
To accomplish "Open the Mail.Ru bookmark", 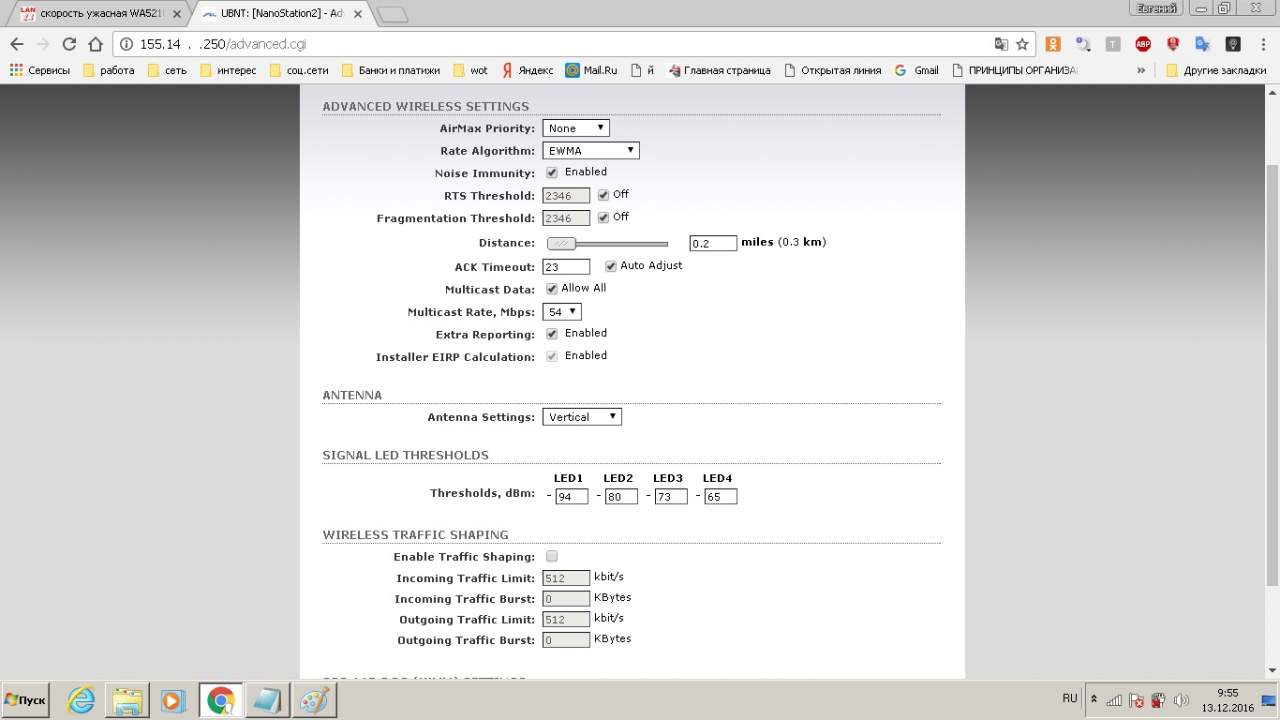I will pyautogui.click(x=591, y=70).
